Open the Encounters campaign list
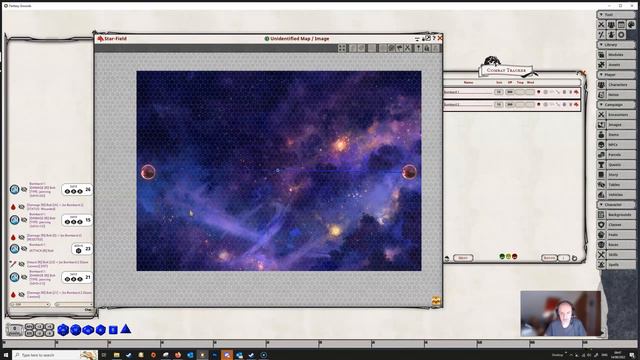The image size is (640, 360). 616,115
